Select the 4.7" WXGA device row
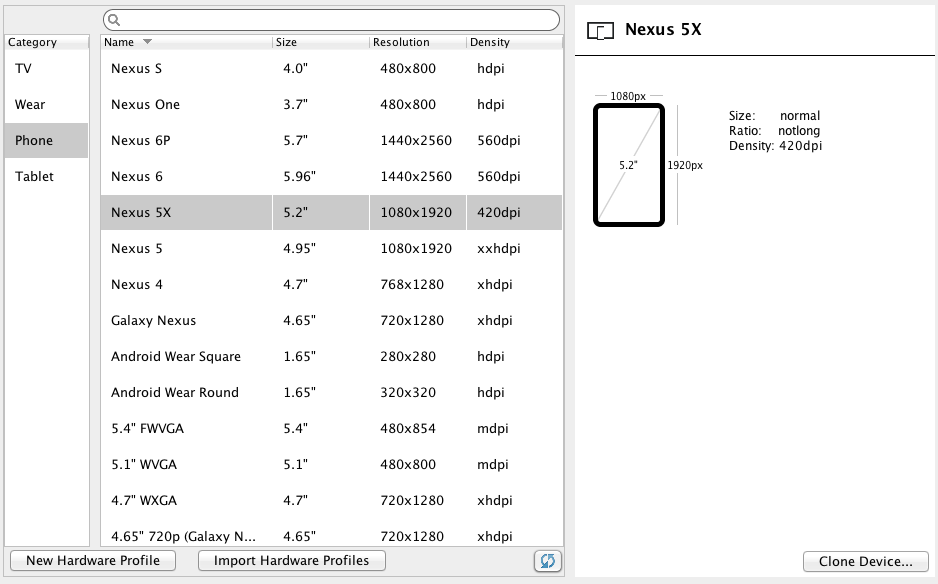 pyautogui.click(x=331, y=500)
